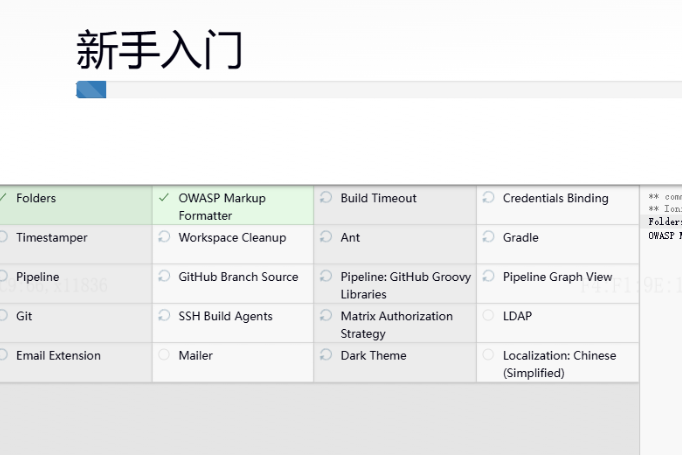Select the Pipeline Graph View label
This screenshot has height=455, width=682.
pos(558,277)
